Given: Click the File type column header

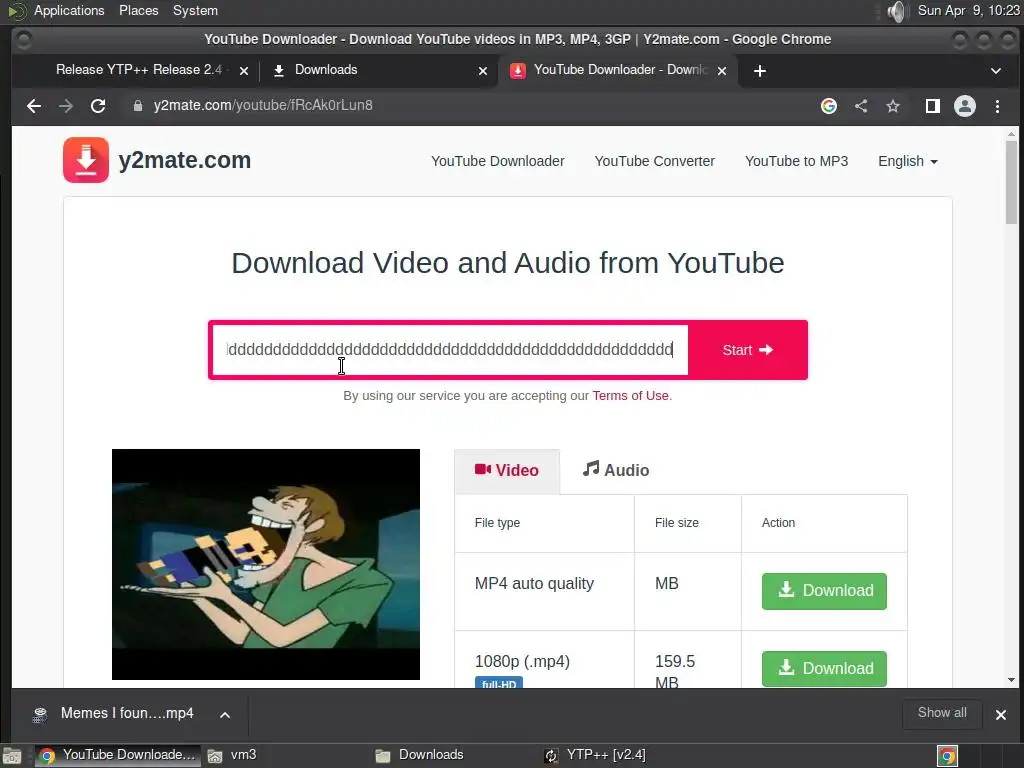Looking at the screenshot, I should click(x=498, y=523).
